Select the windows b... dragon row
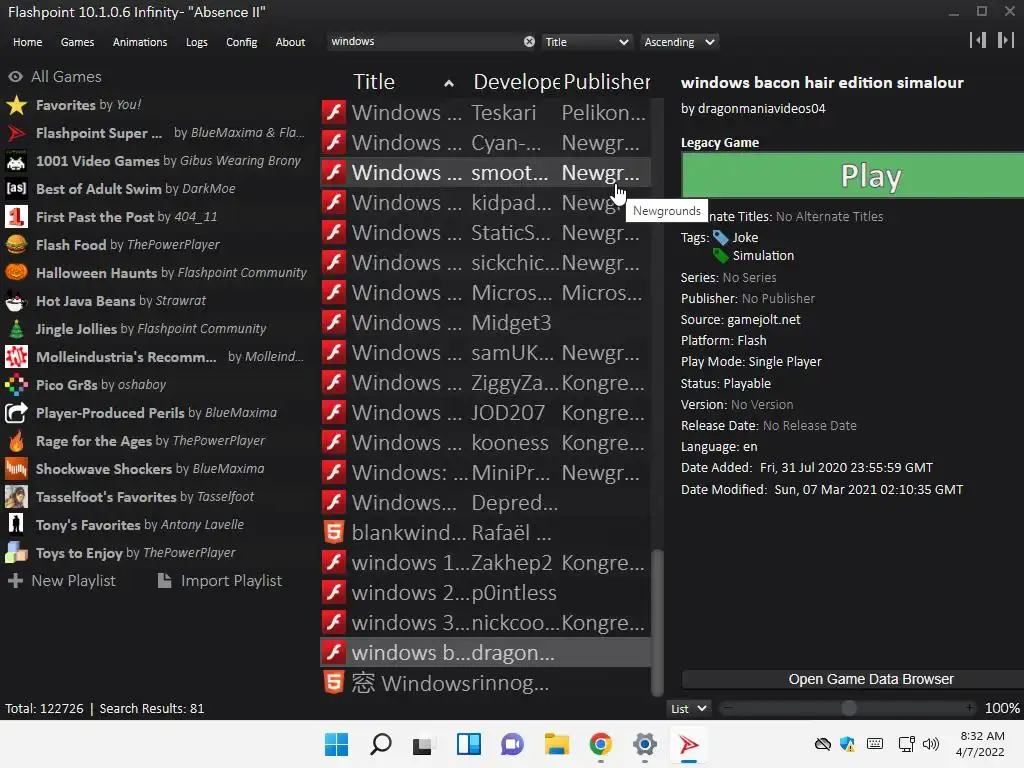1024x768 pixels. click(485, 653)
